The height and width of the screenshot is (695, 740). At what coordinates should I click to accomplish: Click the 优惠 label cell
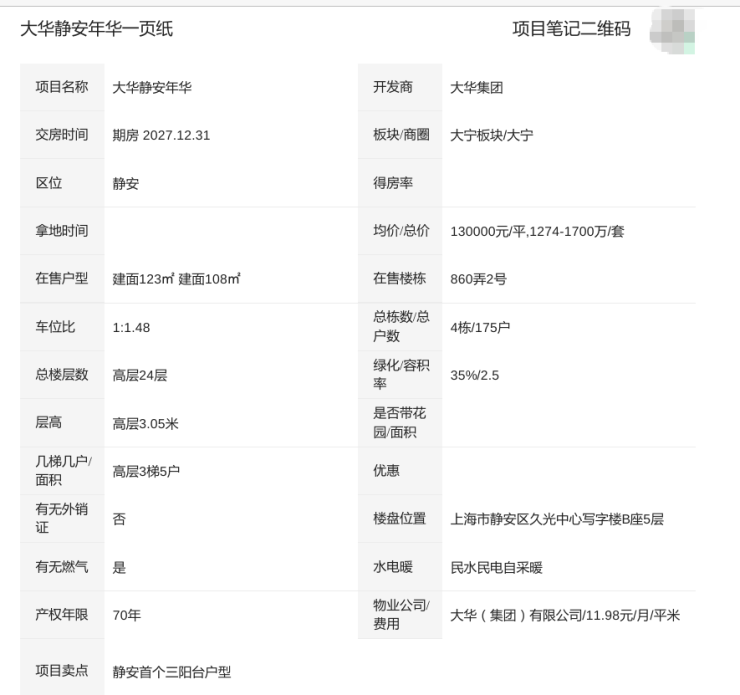point(400,471)
